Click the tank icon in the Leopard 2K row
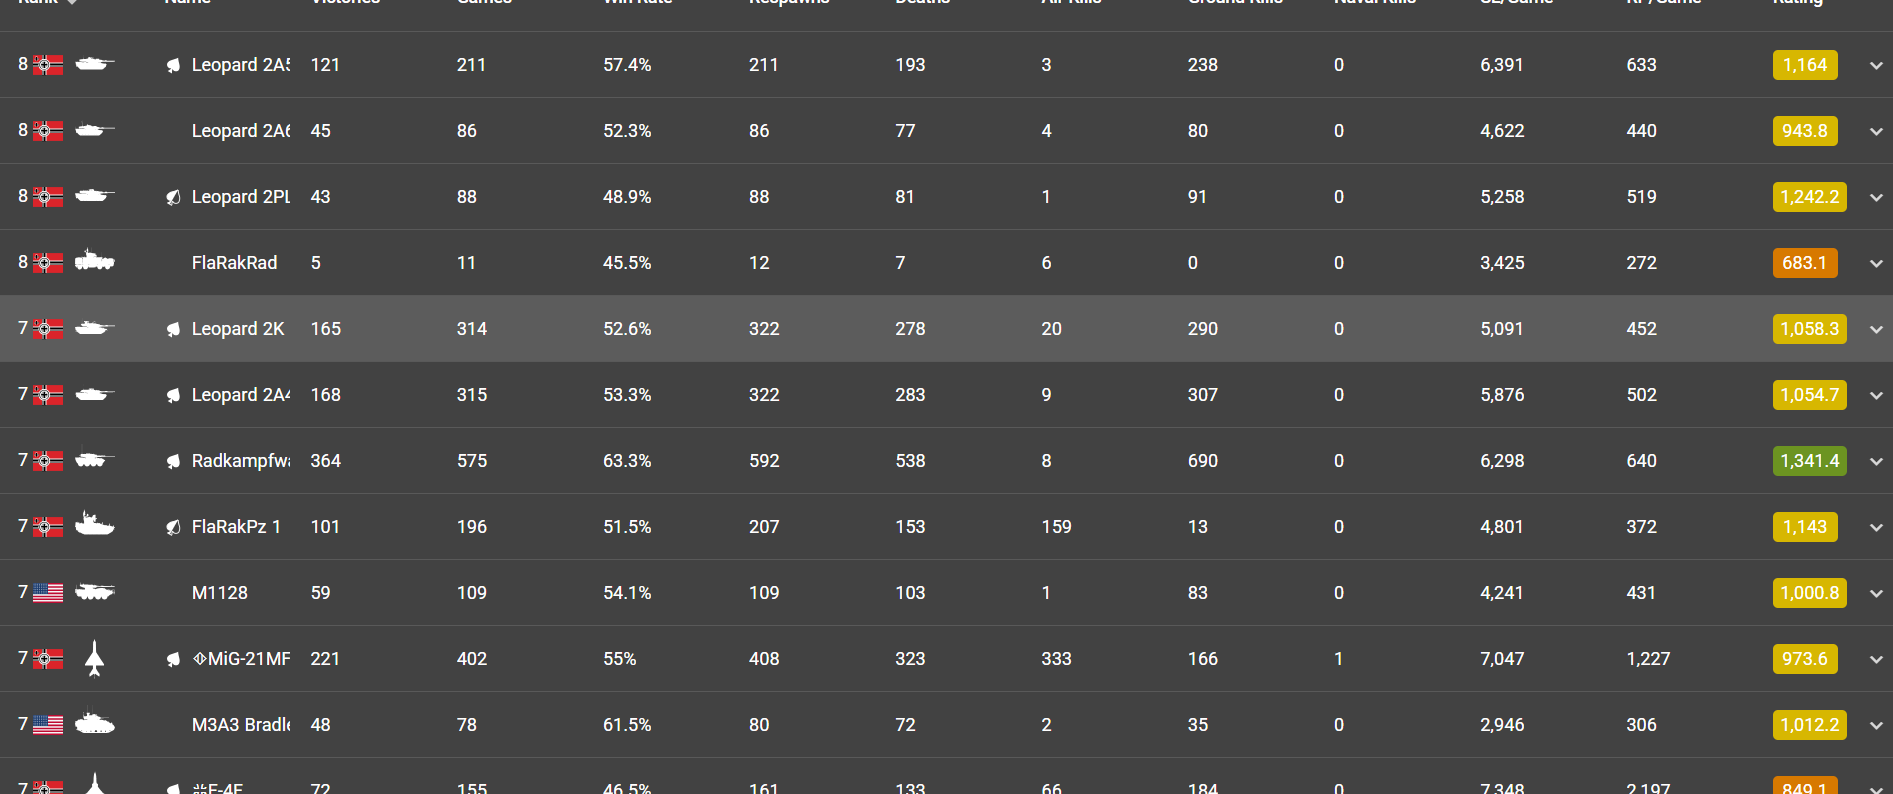1893x794 pixels. tap(94, 328)
